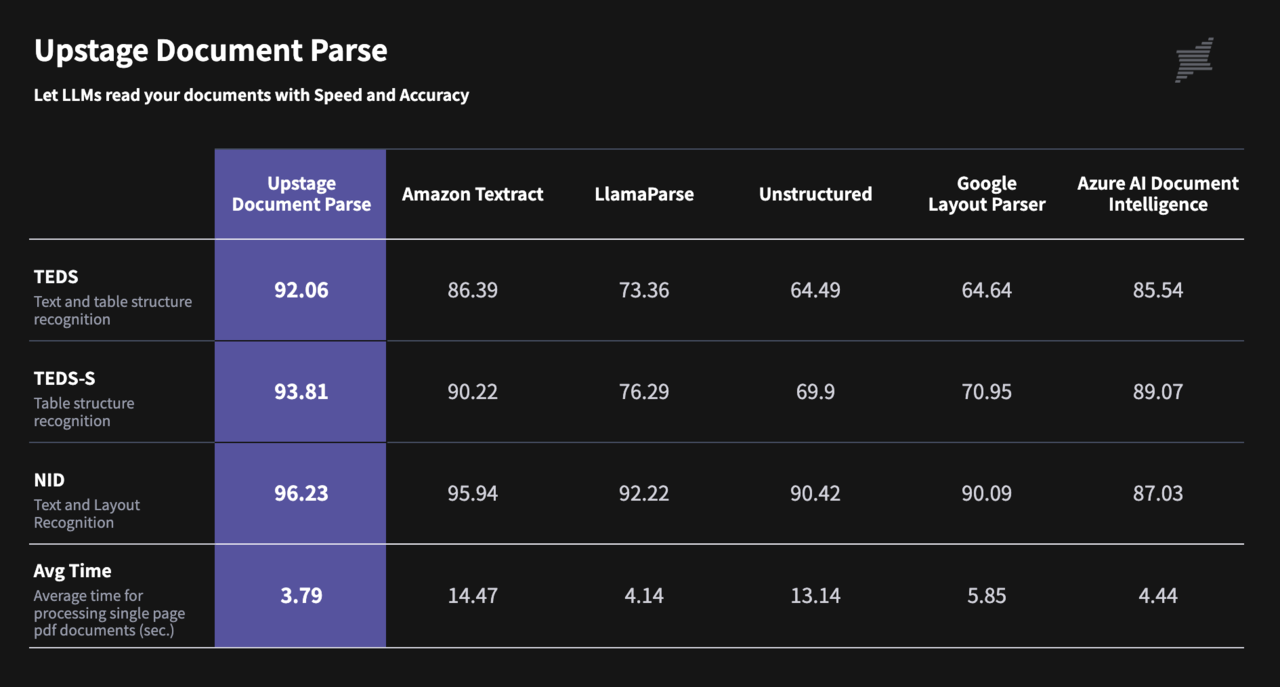This screenshot has height=687, width=1280.
Task: Click the Azure AI Document Intelligence header
Action: tap(1157, 194)
